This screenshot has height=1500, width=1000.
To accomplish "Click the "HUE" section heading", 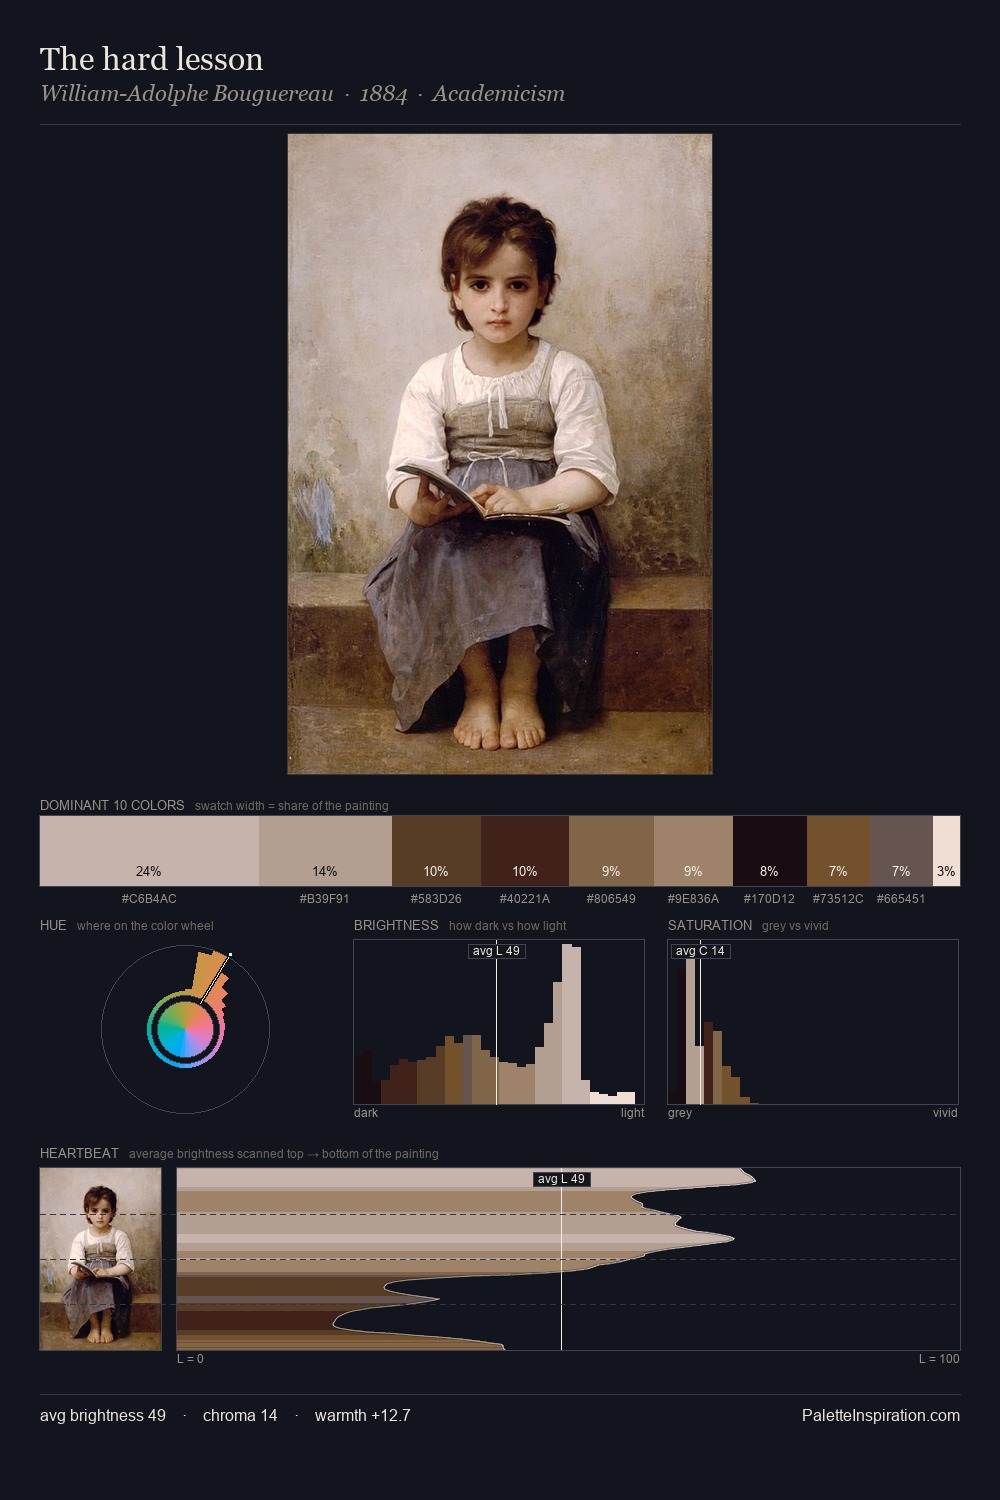I will click(x=53, y=925).
